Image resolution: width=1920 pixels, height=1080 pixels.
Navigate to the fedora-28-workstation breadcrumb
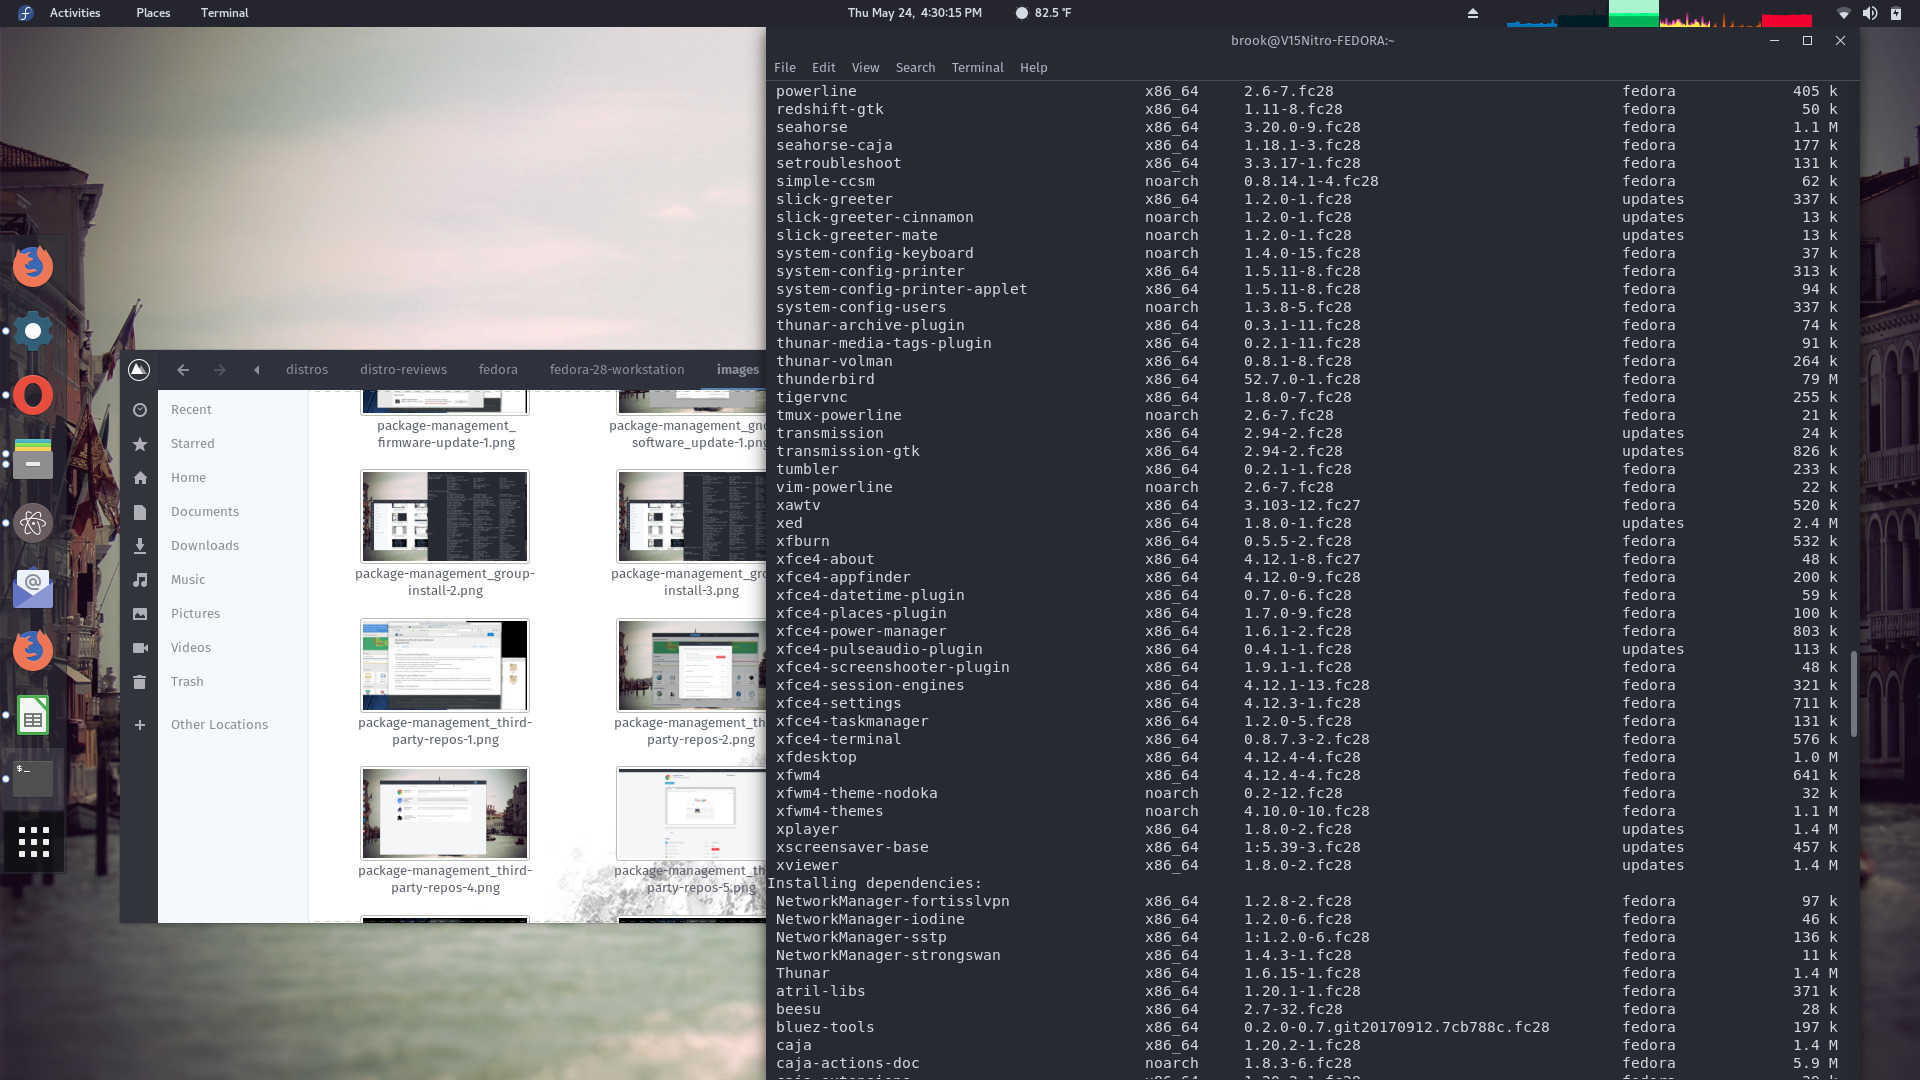(x=616, y=369)
